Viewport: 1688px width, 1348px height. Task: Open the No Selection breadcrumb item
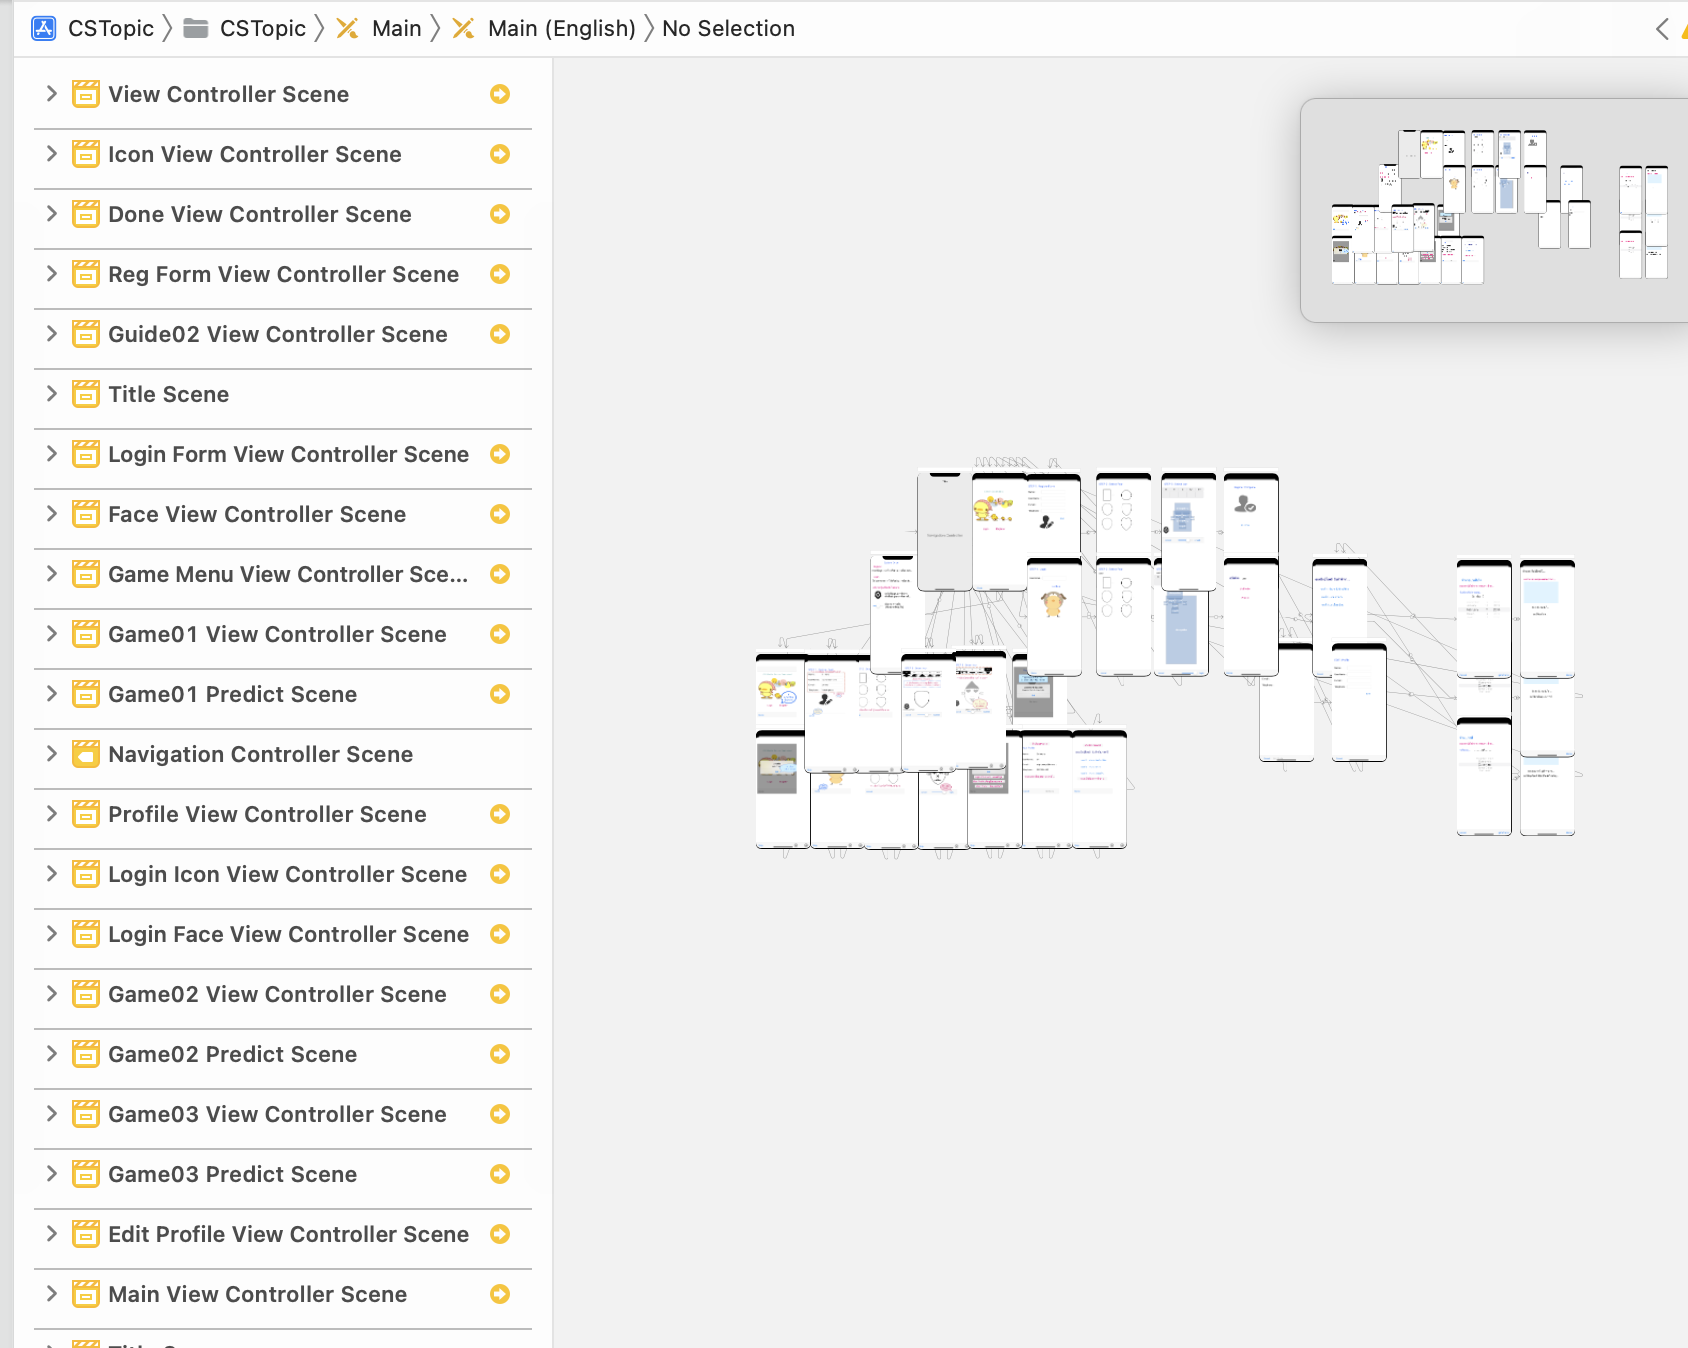pyautogui.click(x=728, y=28)
